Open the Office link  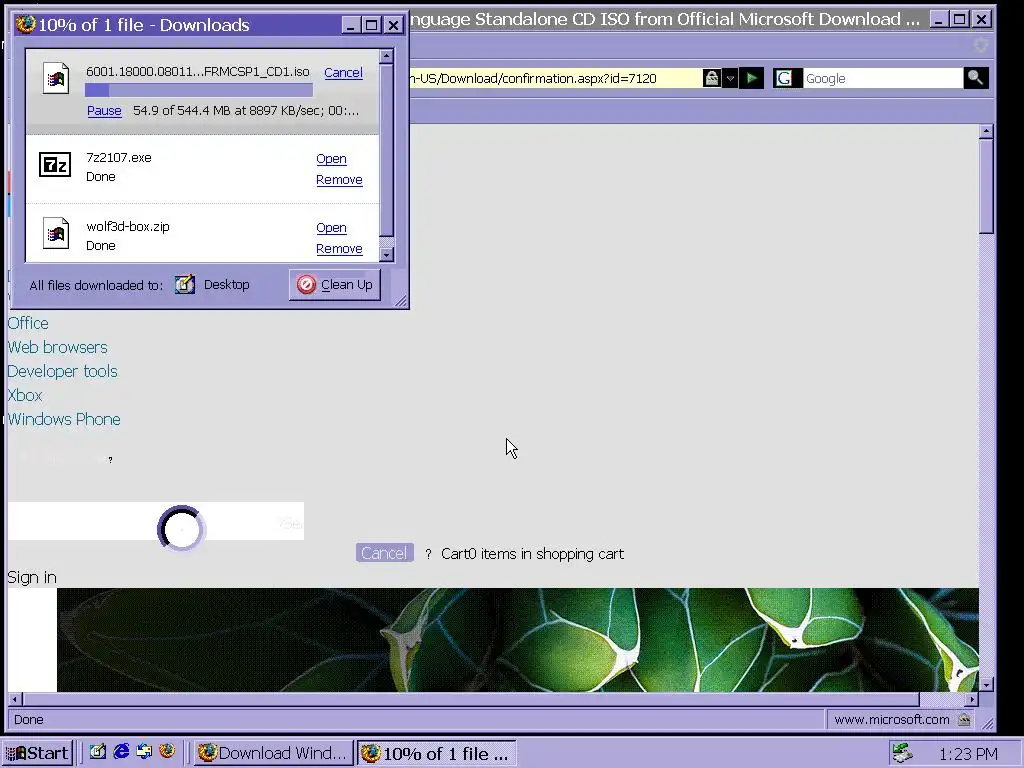[28, 323]
